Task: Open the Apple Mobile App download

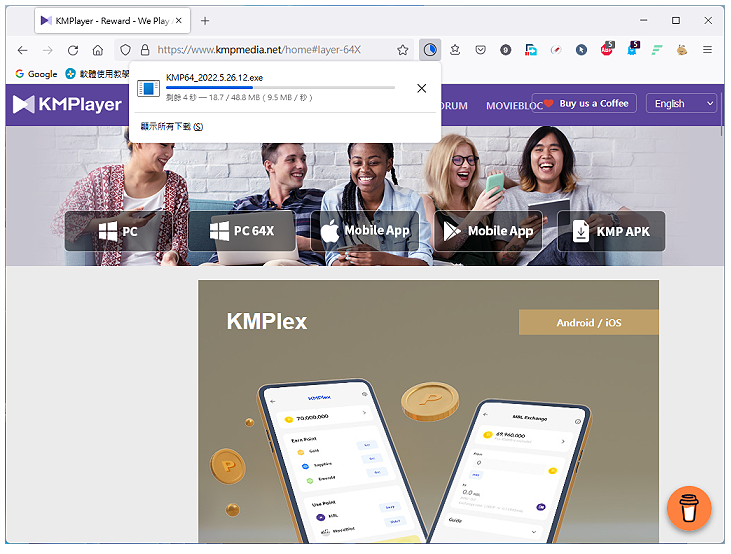Action: (x=365, y=231)
